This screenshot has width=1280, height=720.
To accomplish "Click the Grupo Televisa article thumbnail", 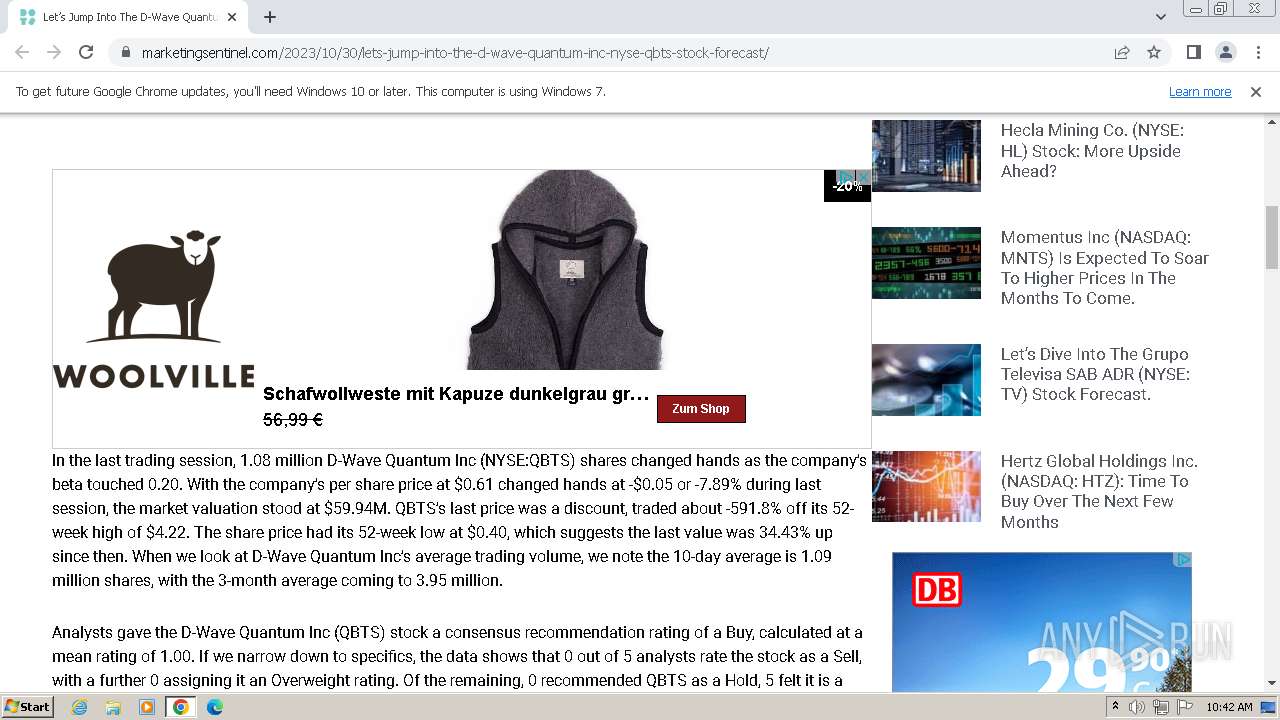I will (x=926, y=380).
